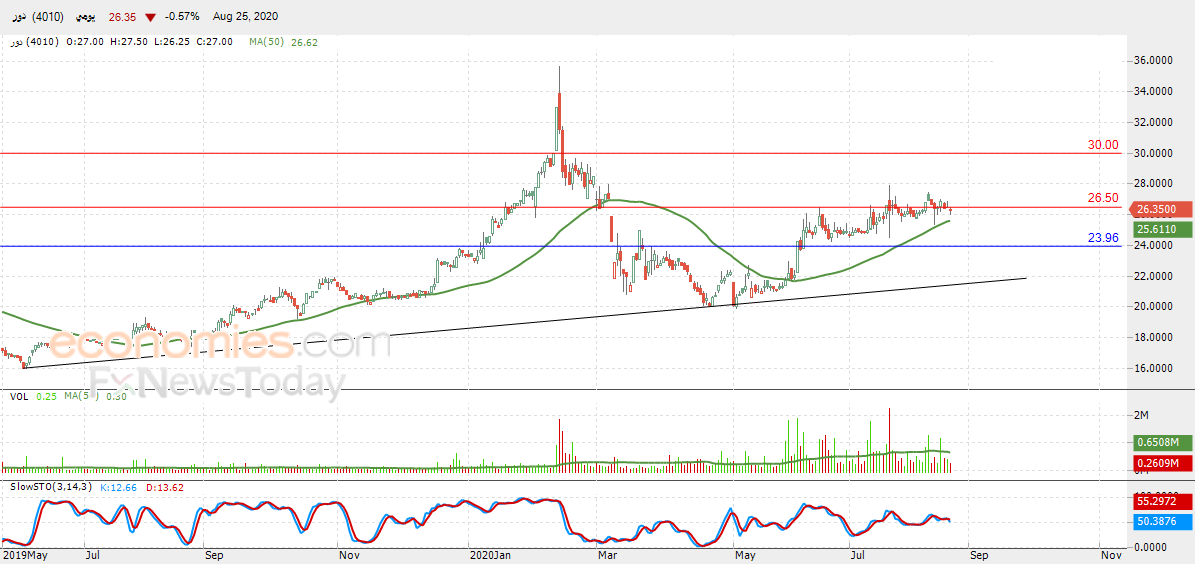Click the blue 50.3876 stochastic tag
Screen dimensions: 1195x564
point(1160,521)
